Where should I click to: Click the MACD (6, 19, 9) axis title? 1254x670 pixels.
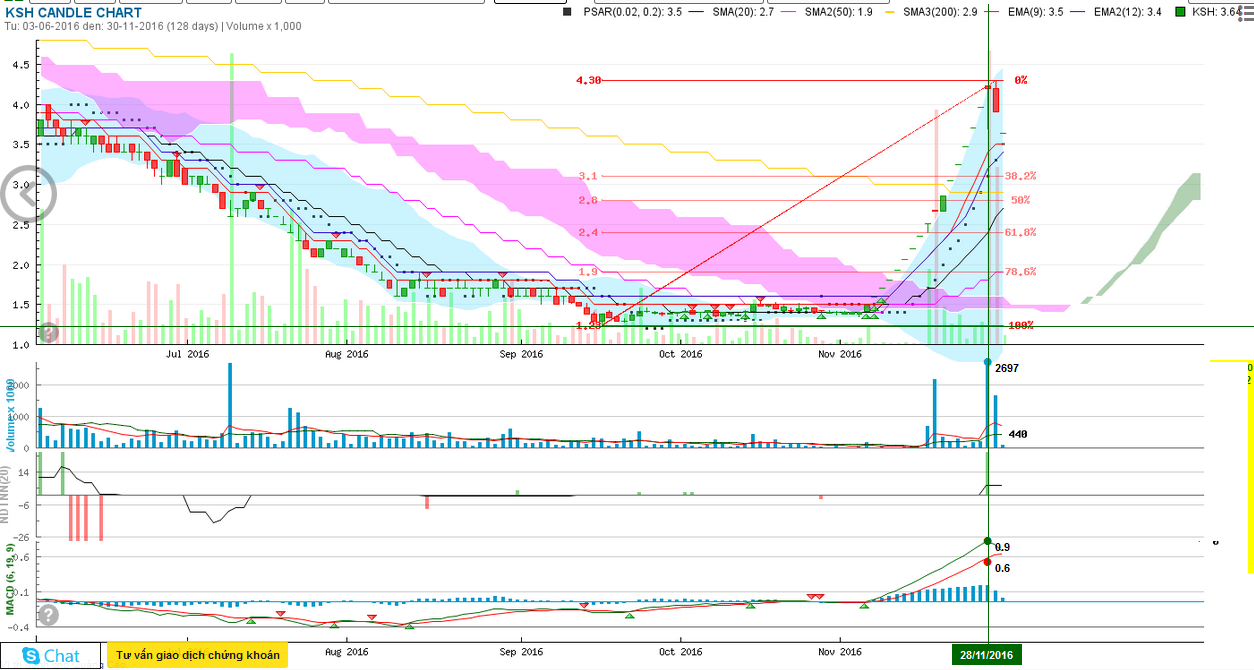tap(10, 579)
